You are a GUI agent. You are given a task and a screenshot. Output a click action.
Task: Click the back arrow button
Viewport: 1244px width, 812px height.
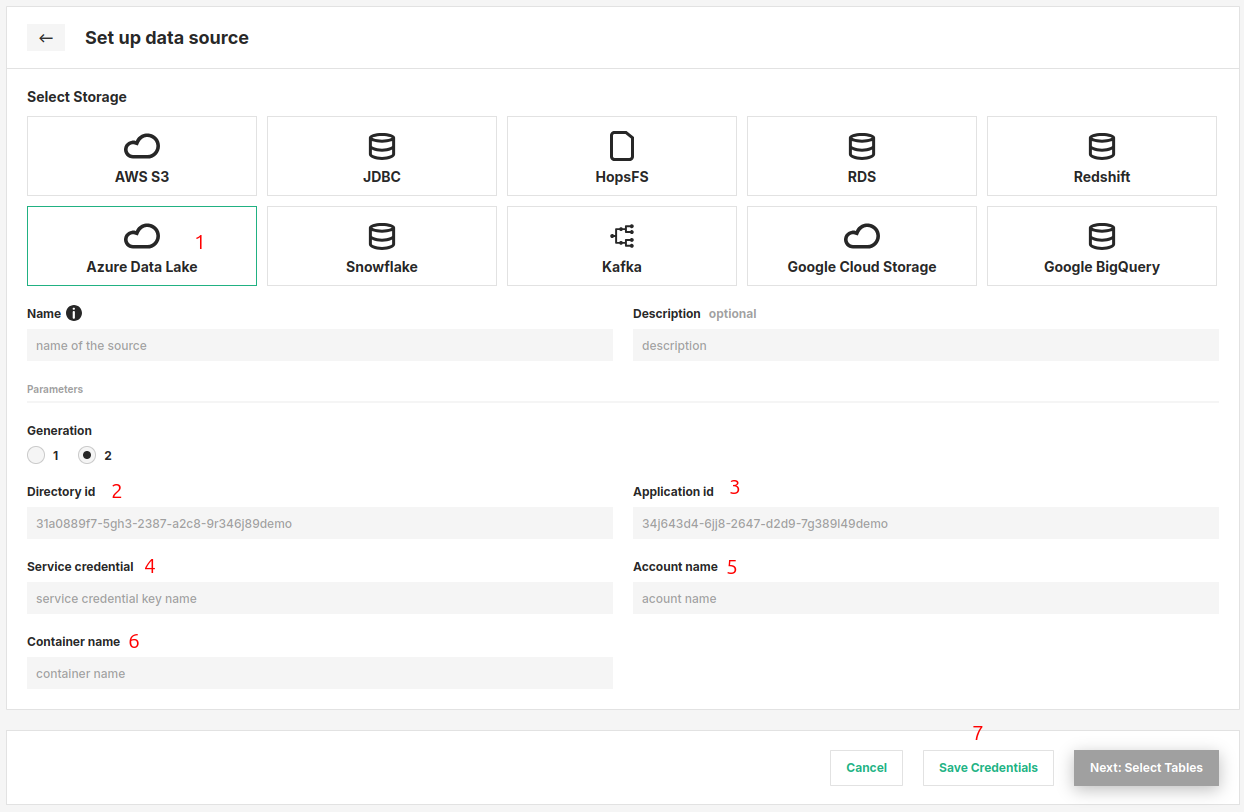(46, 38)
